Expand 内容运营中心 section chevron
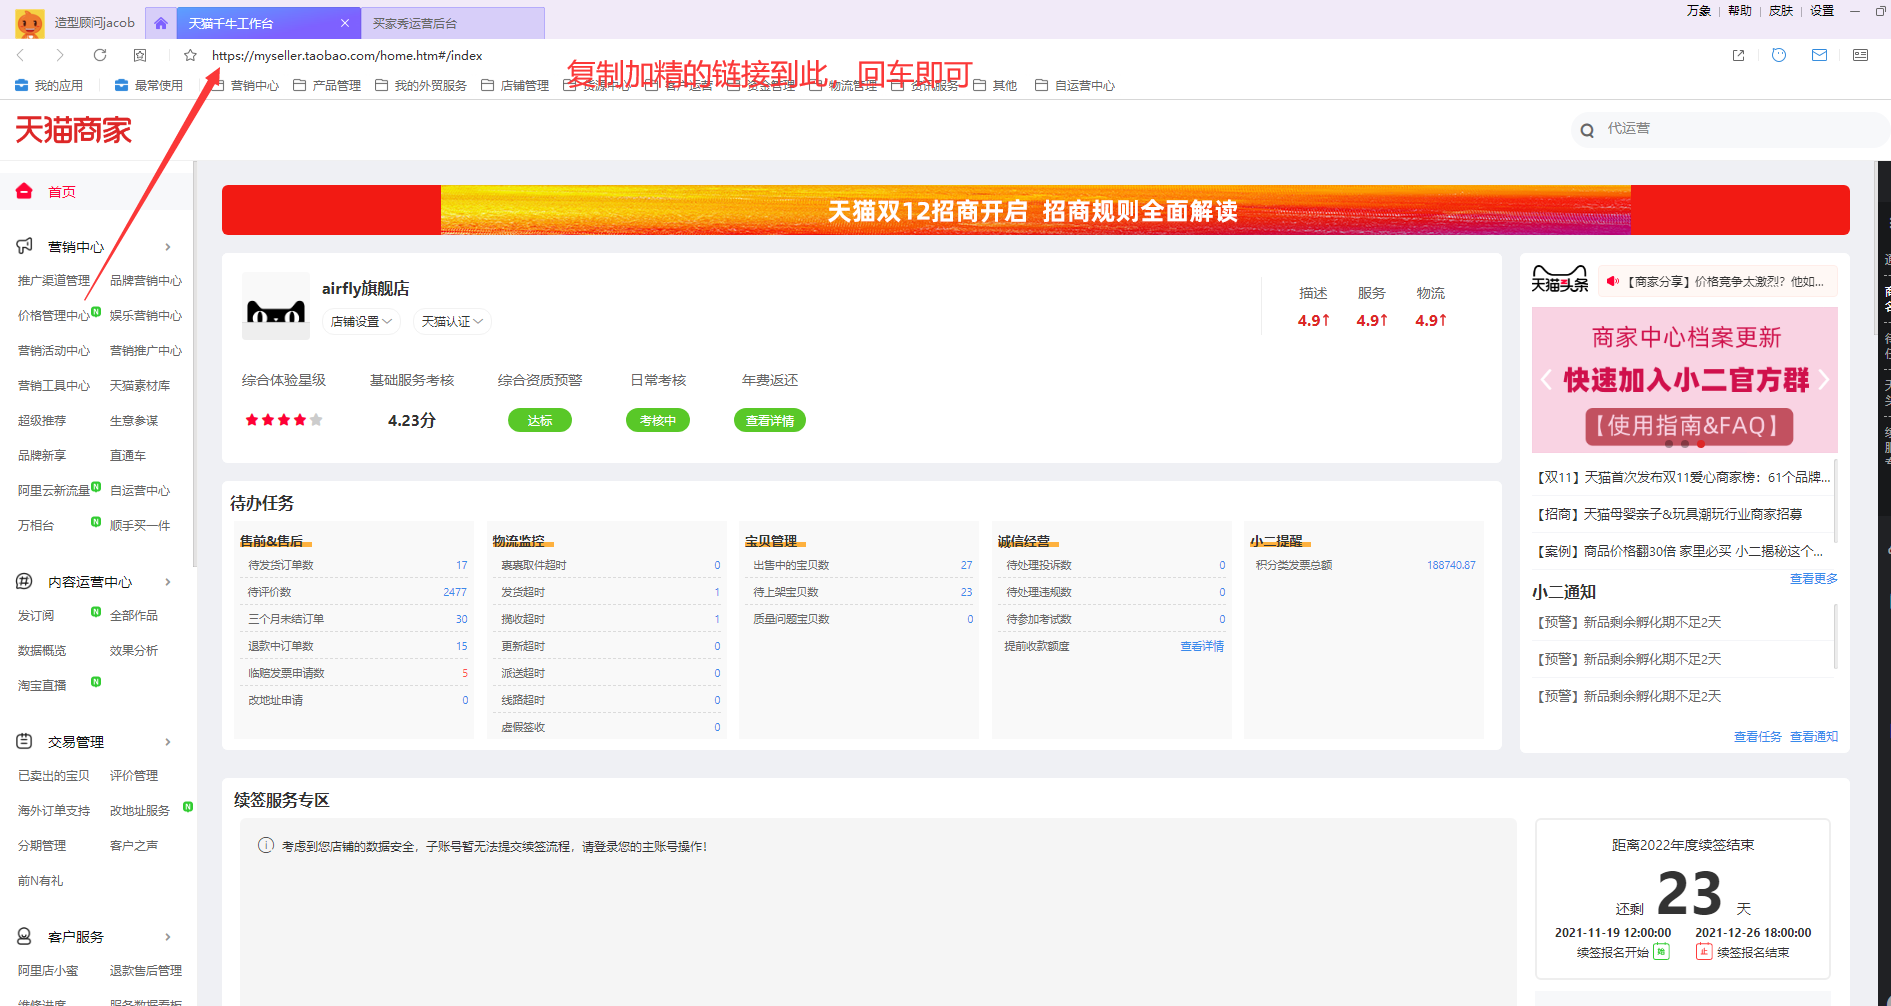 pyautogui.click(x=168, y=582)
